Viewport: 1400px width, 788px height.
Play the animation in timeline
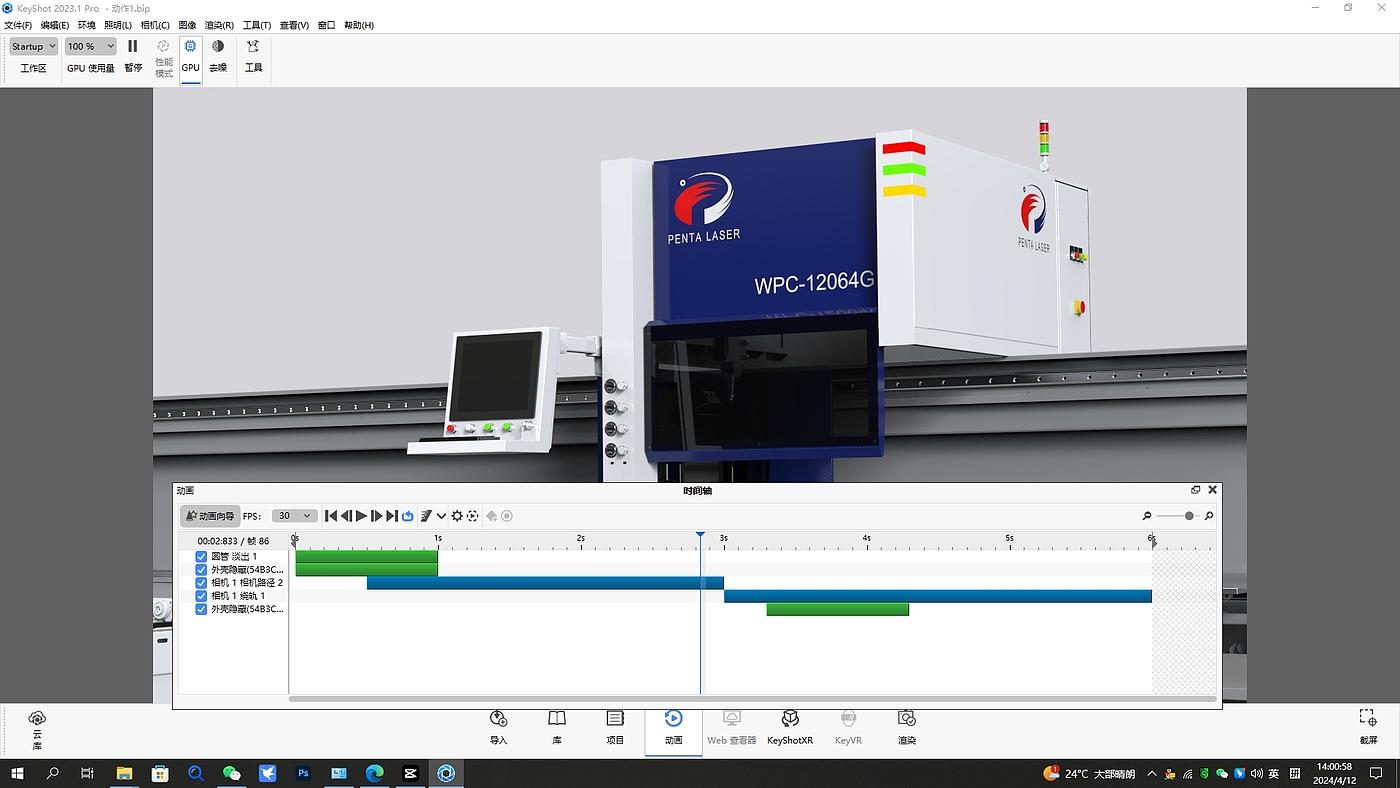click(361, 516)
